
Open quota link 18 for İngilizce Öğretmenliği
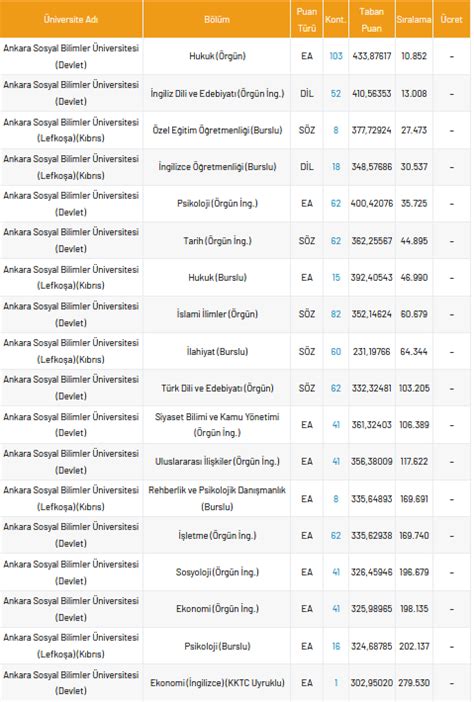click(x=336, y=167)
